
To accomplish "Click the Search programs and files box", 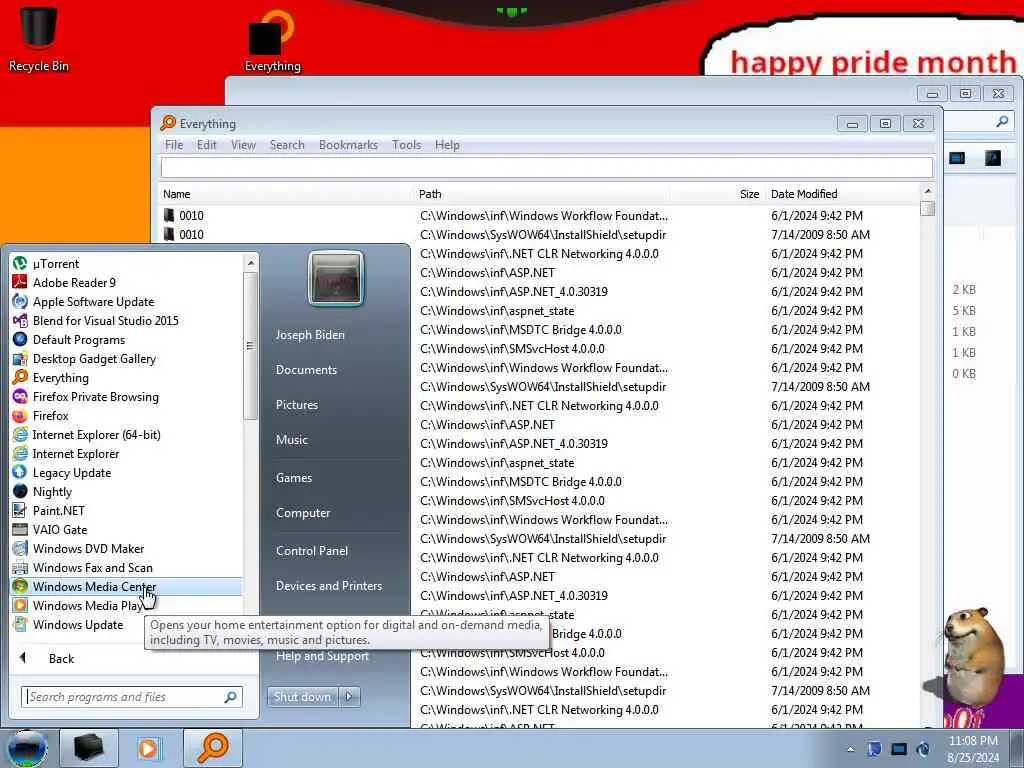I will [132, 697].
